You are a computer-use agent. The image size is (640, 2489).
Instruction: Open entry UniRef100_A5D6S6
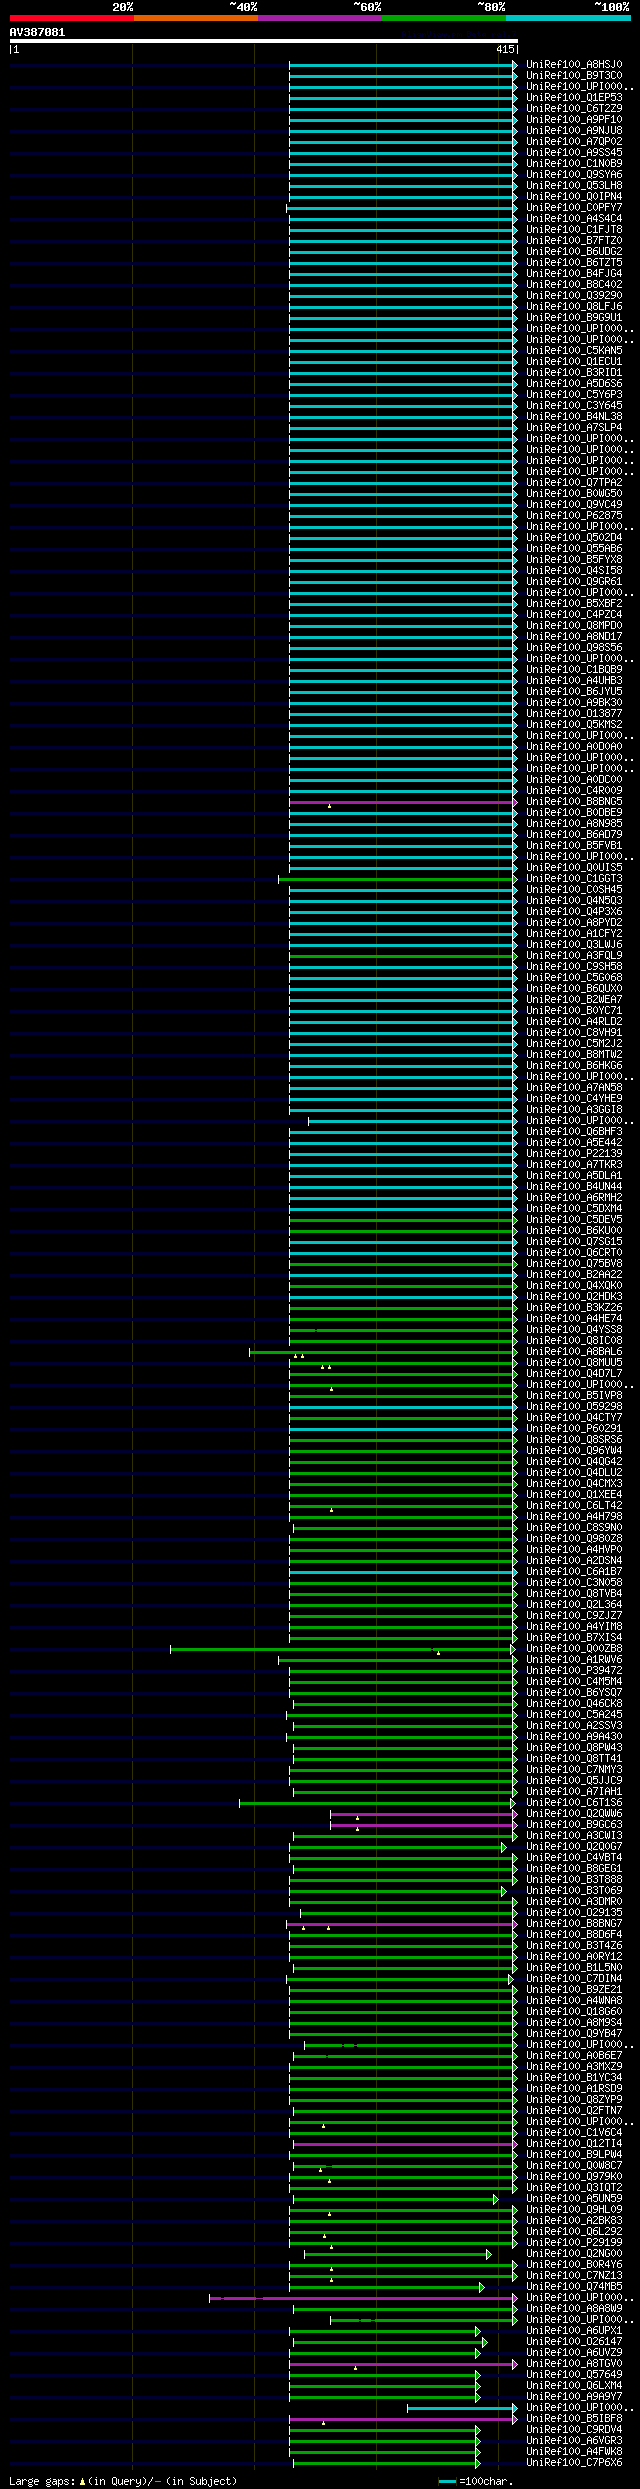(574, 384)
